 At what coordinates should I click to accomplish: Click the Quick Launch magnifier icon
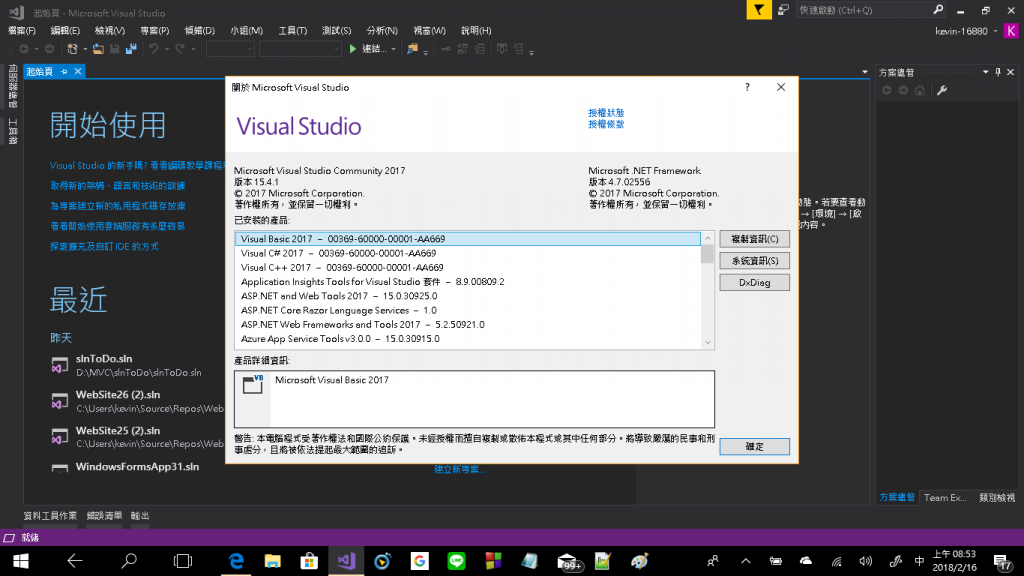click(x=938, y=10)
